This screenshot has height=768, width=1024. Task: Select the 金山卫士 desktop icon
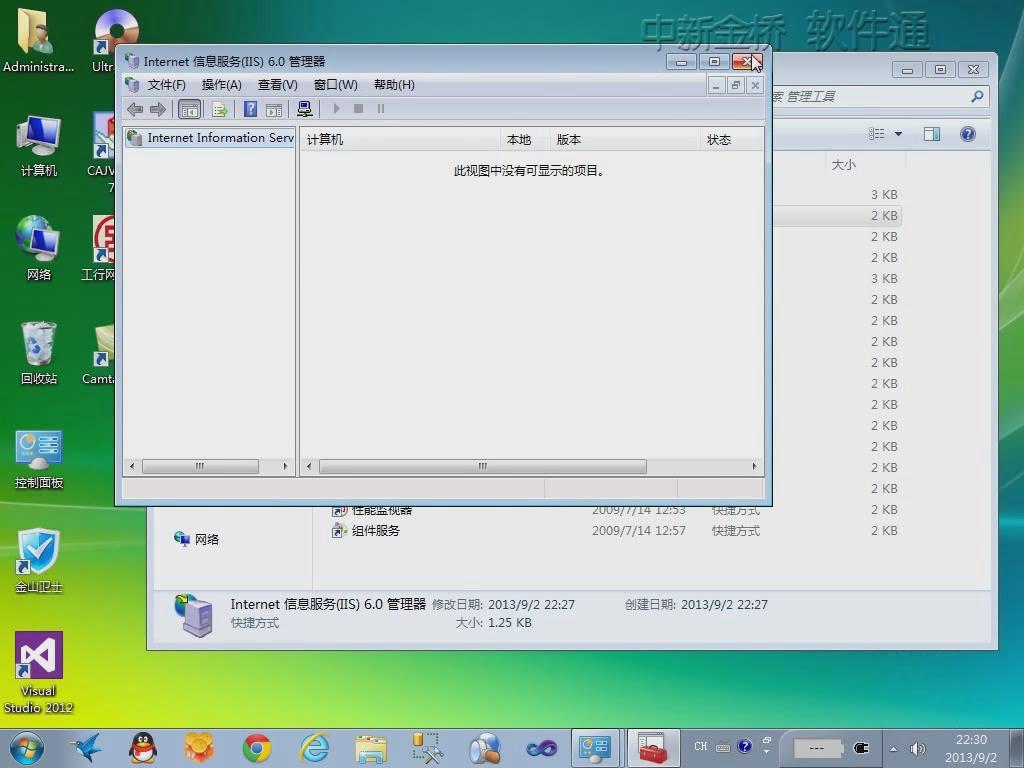39,561
